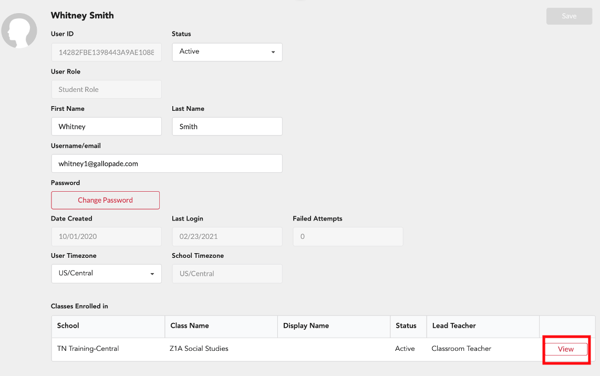This screenshot has width=600, height=376.
Task: Open the Status dropdown showing Active
Action: (227, 52)
